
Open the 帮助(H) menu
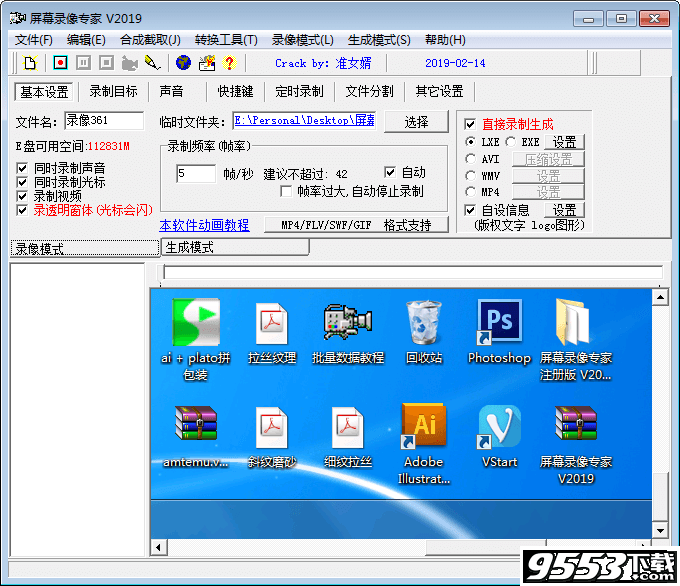445,40
